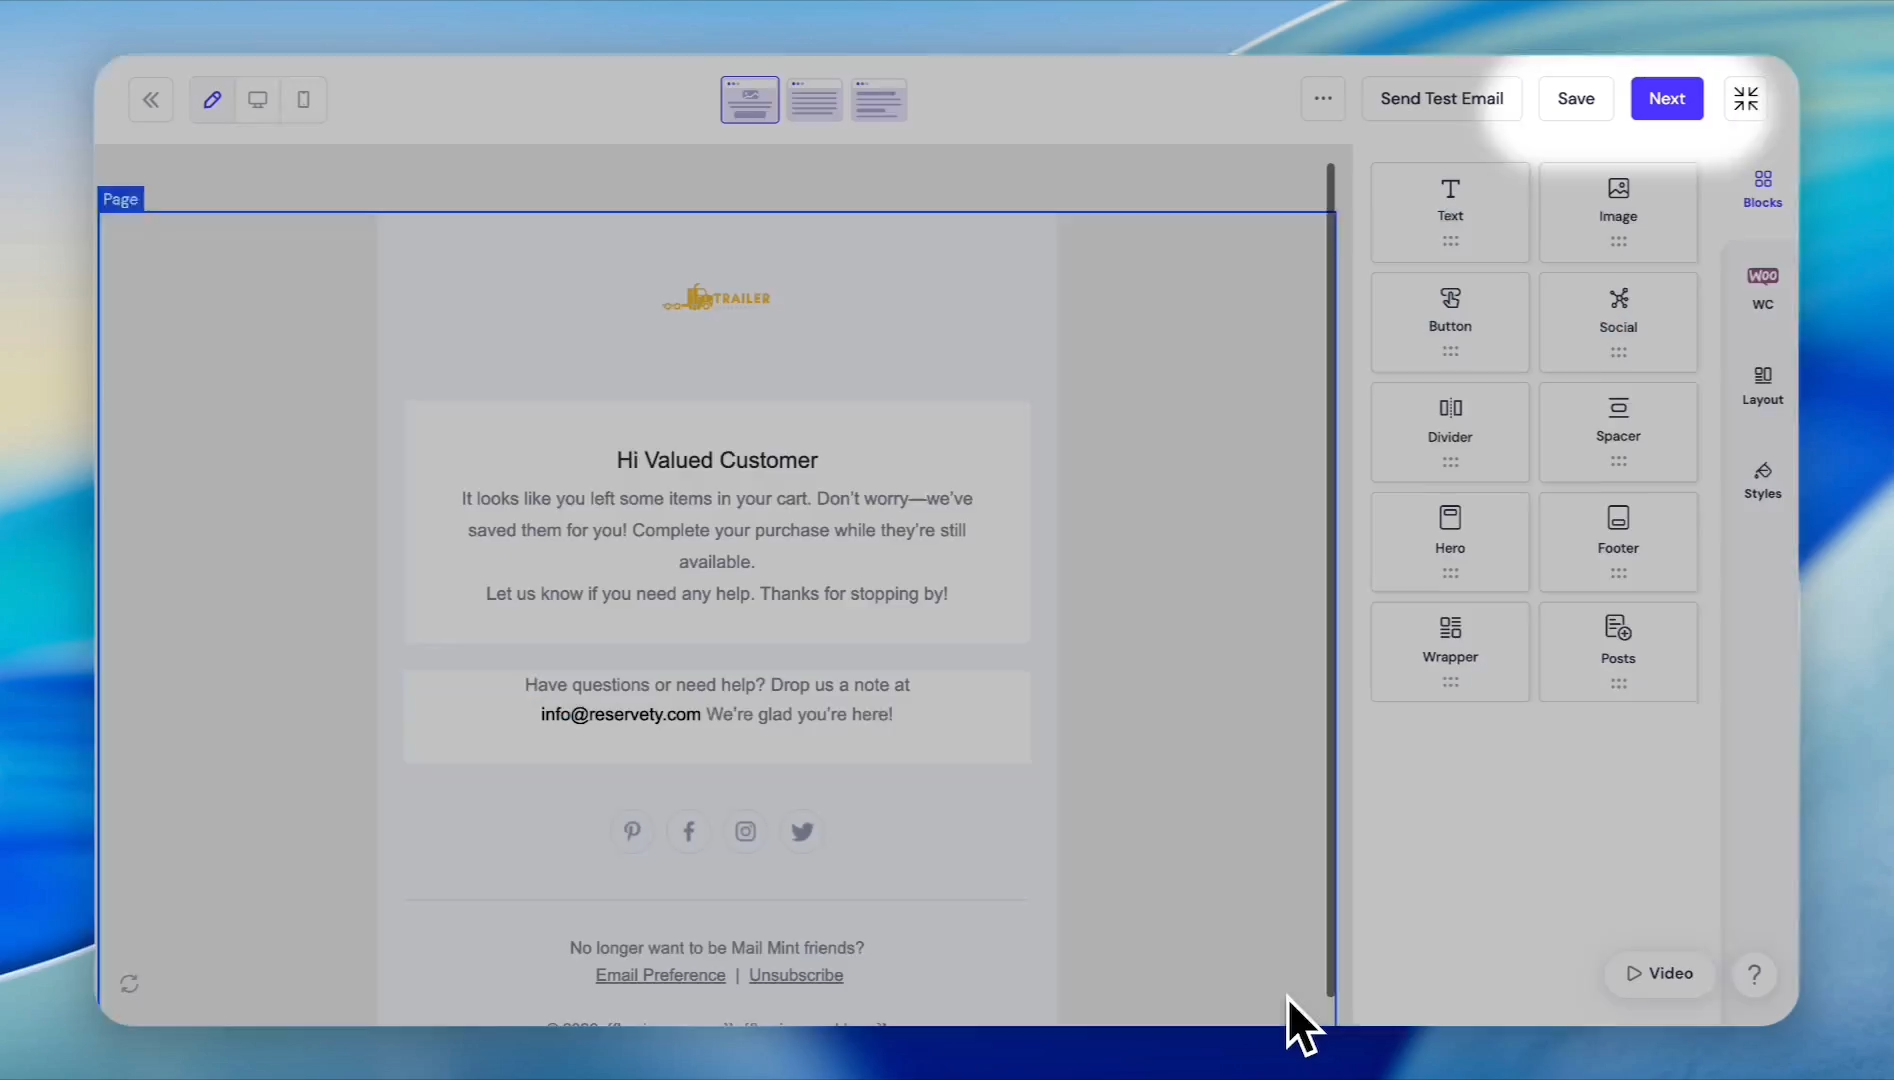
Task: Select the Hero block
Action: coord(1450,543)
